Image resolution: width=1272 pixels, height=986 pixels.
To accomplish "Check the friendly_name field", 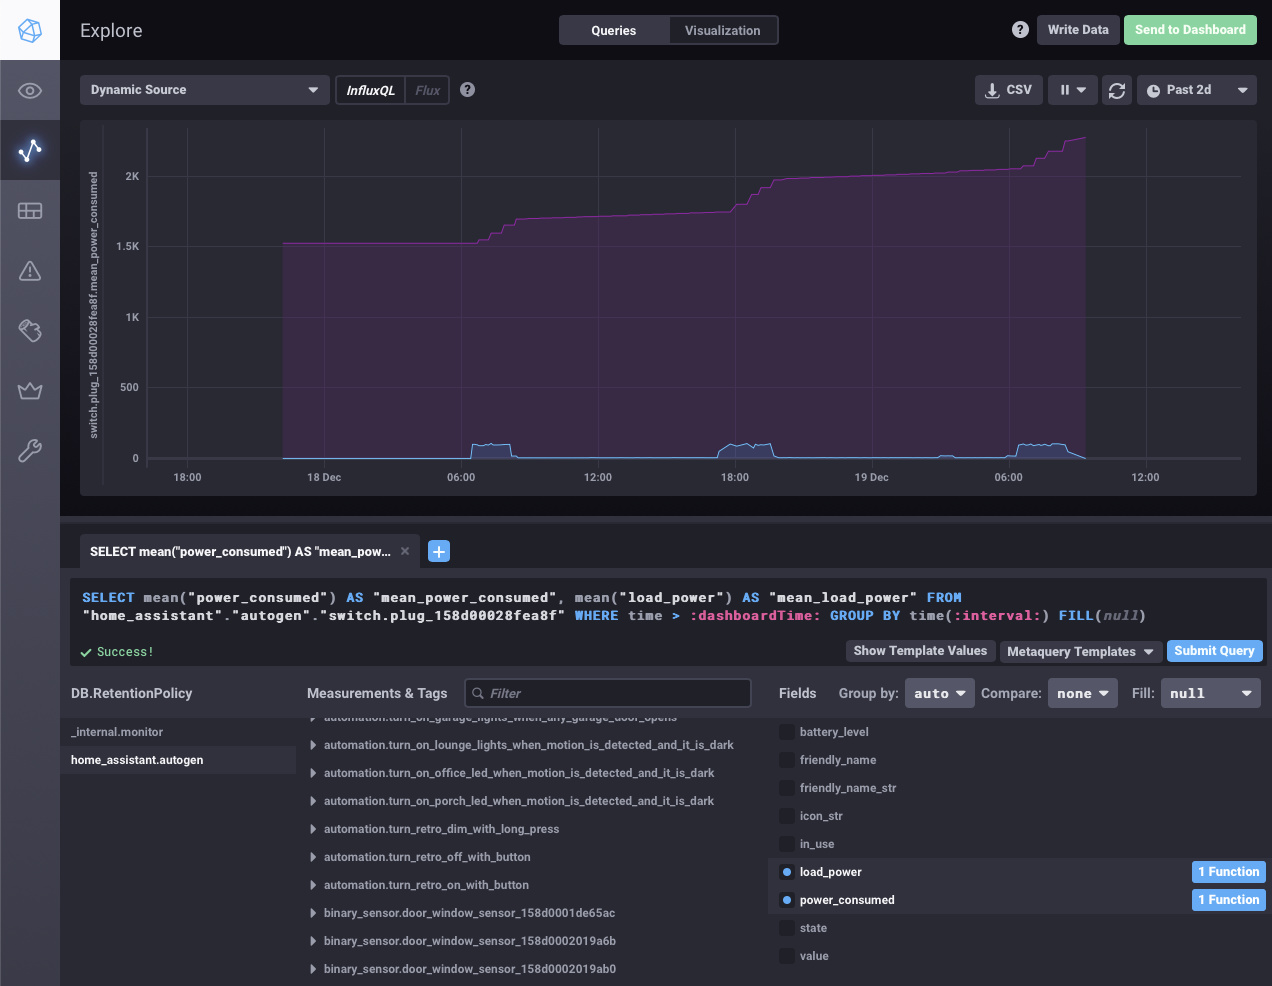I will click(787, 760).
